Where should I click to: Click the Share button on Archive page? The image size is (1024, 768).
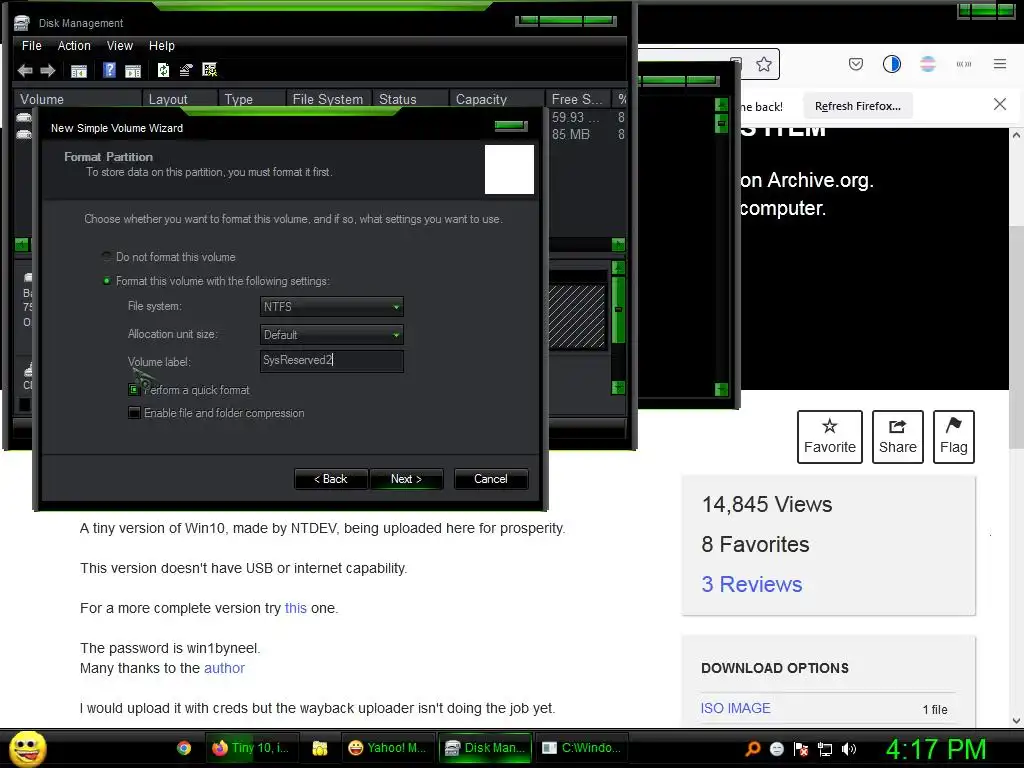pos(897,436)
